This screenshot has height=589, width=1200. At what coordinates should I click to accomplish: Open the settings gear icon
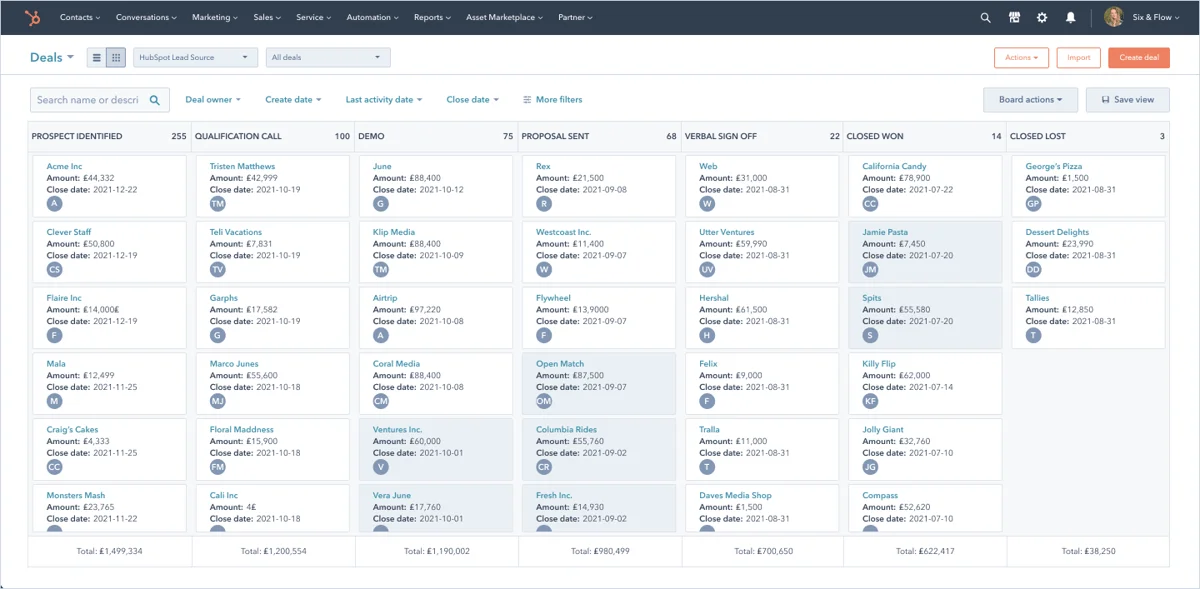tap(1042, 17)
